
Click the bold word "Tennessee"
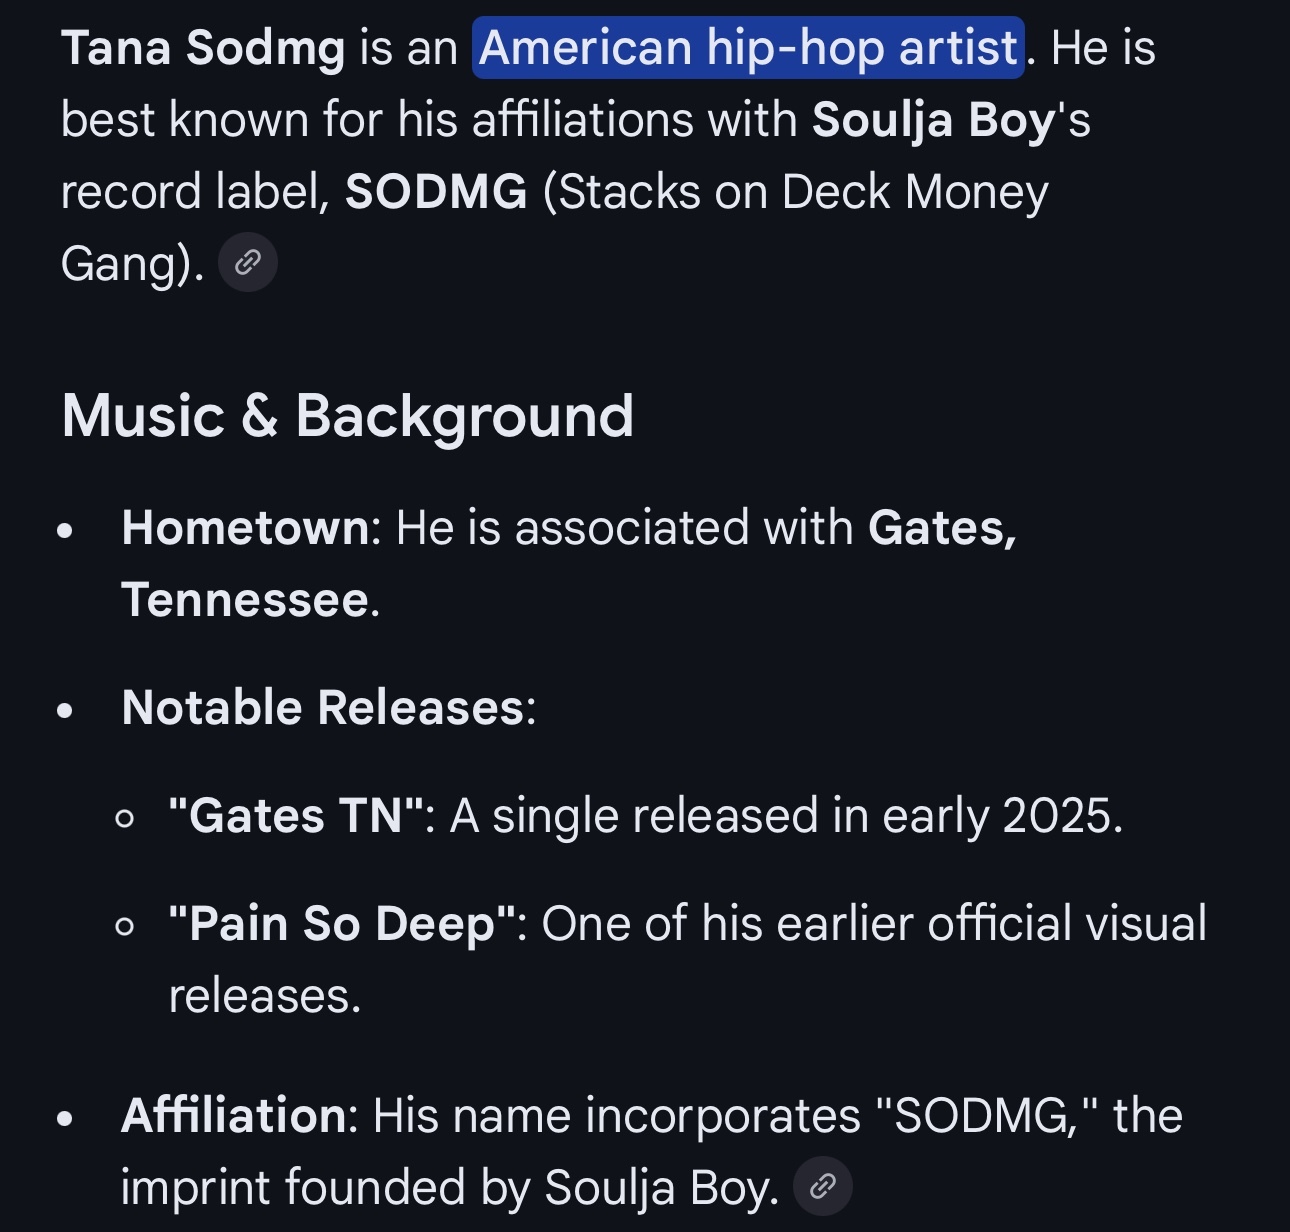(x=245, y=600)
